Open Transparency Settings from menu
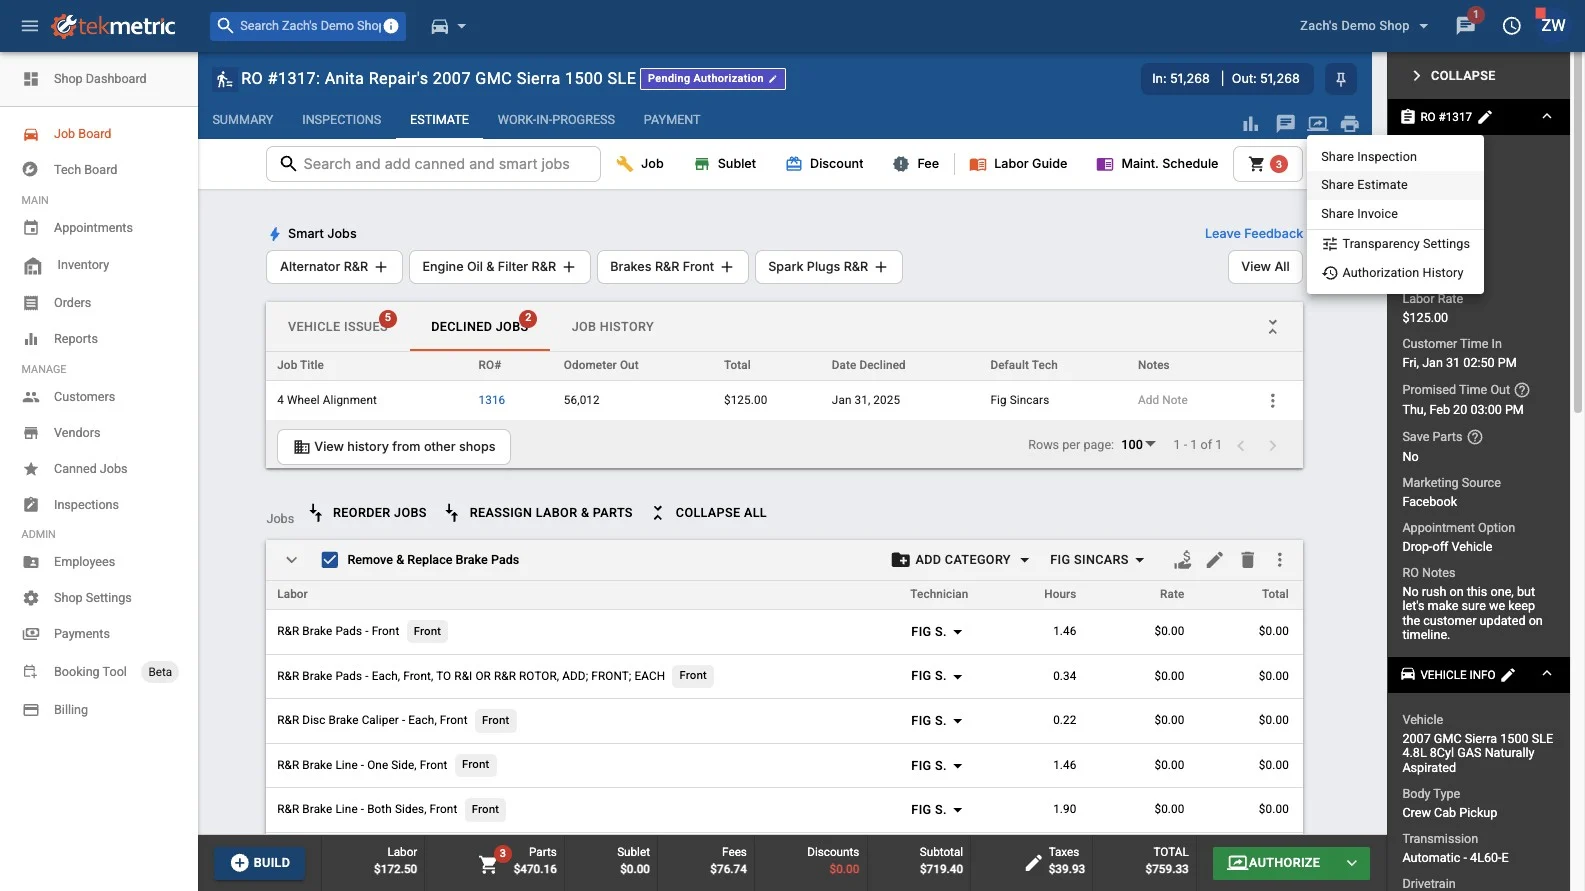1585x891 pixels. pos(1394,244)
